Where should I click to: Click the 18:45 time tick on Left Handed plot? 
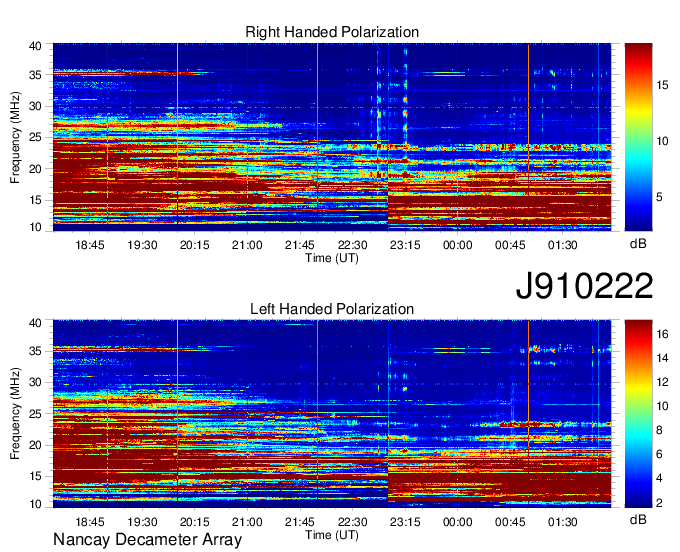(x=90, y=522)
